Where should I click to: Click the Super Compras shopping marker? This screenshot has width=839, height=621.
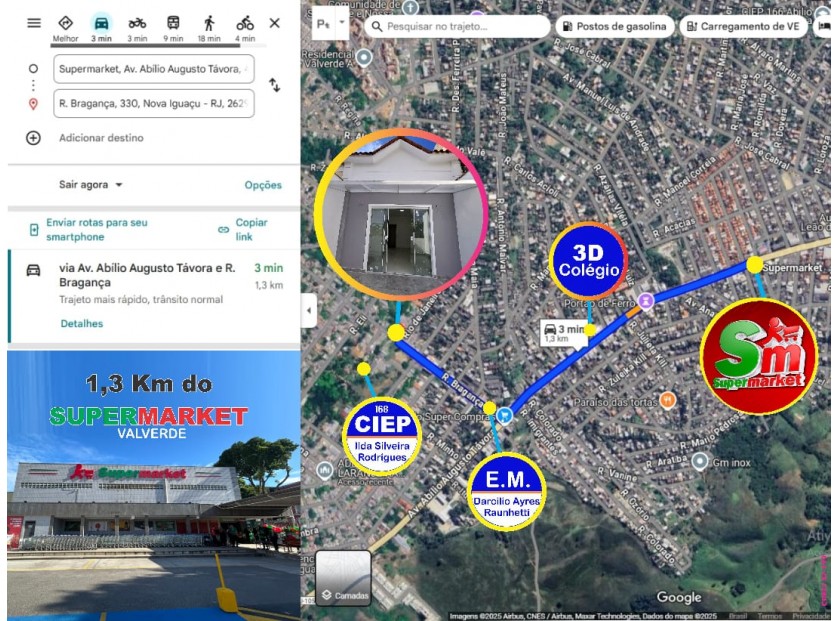point(504,415)
